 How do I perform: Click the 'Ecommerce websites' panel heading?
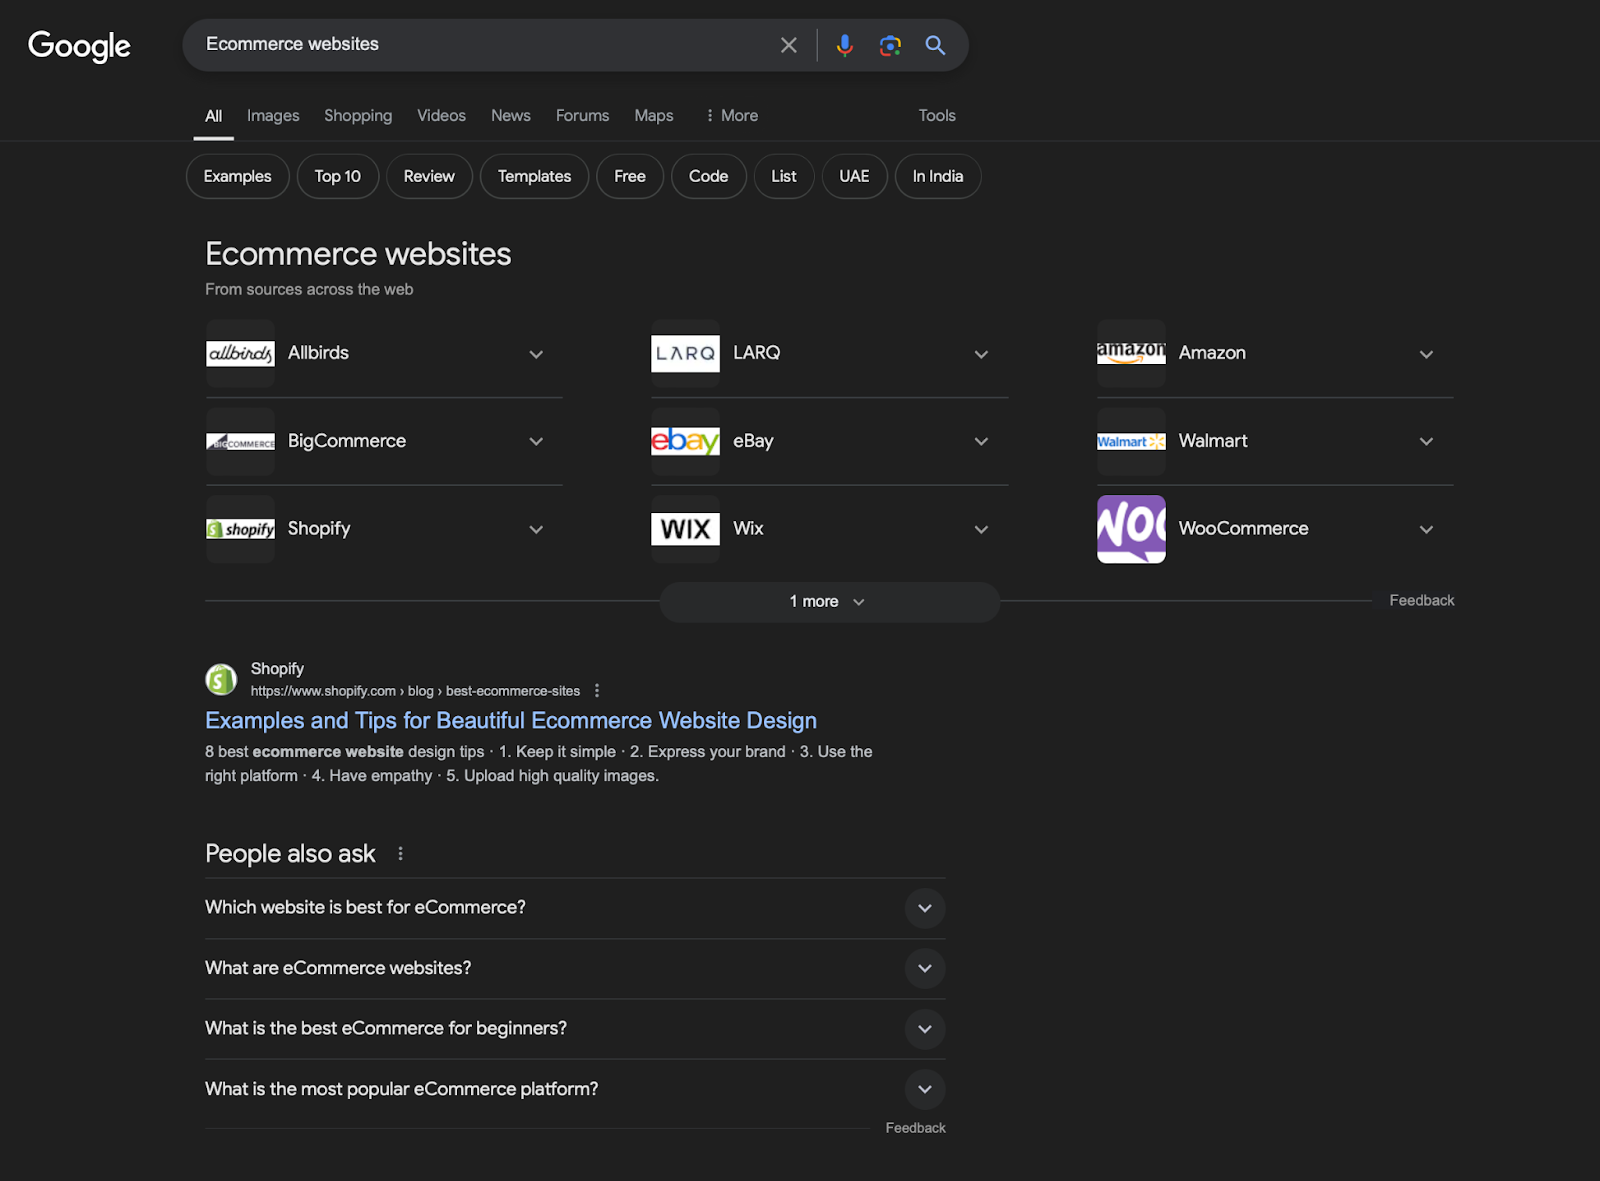358,254
